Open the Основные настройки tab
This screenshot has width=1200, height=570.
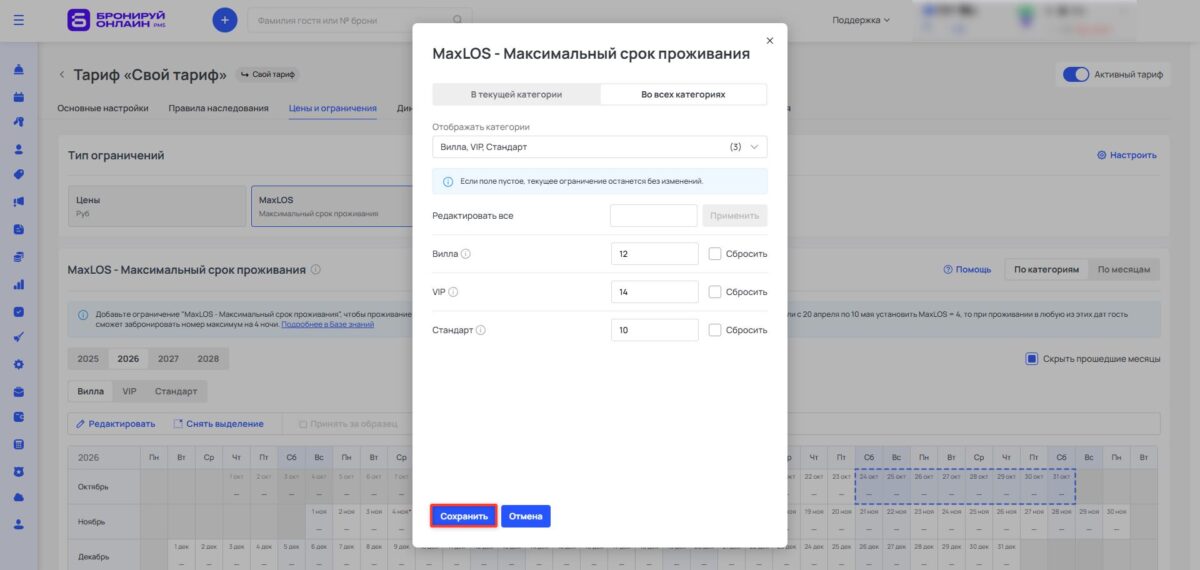(x=103, y=108)
